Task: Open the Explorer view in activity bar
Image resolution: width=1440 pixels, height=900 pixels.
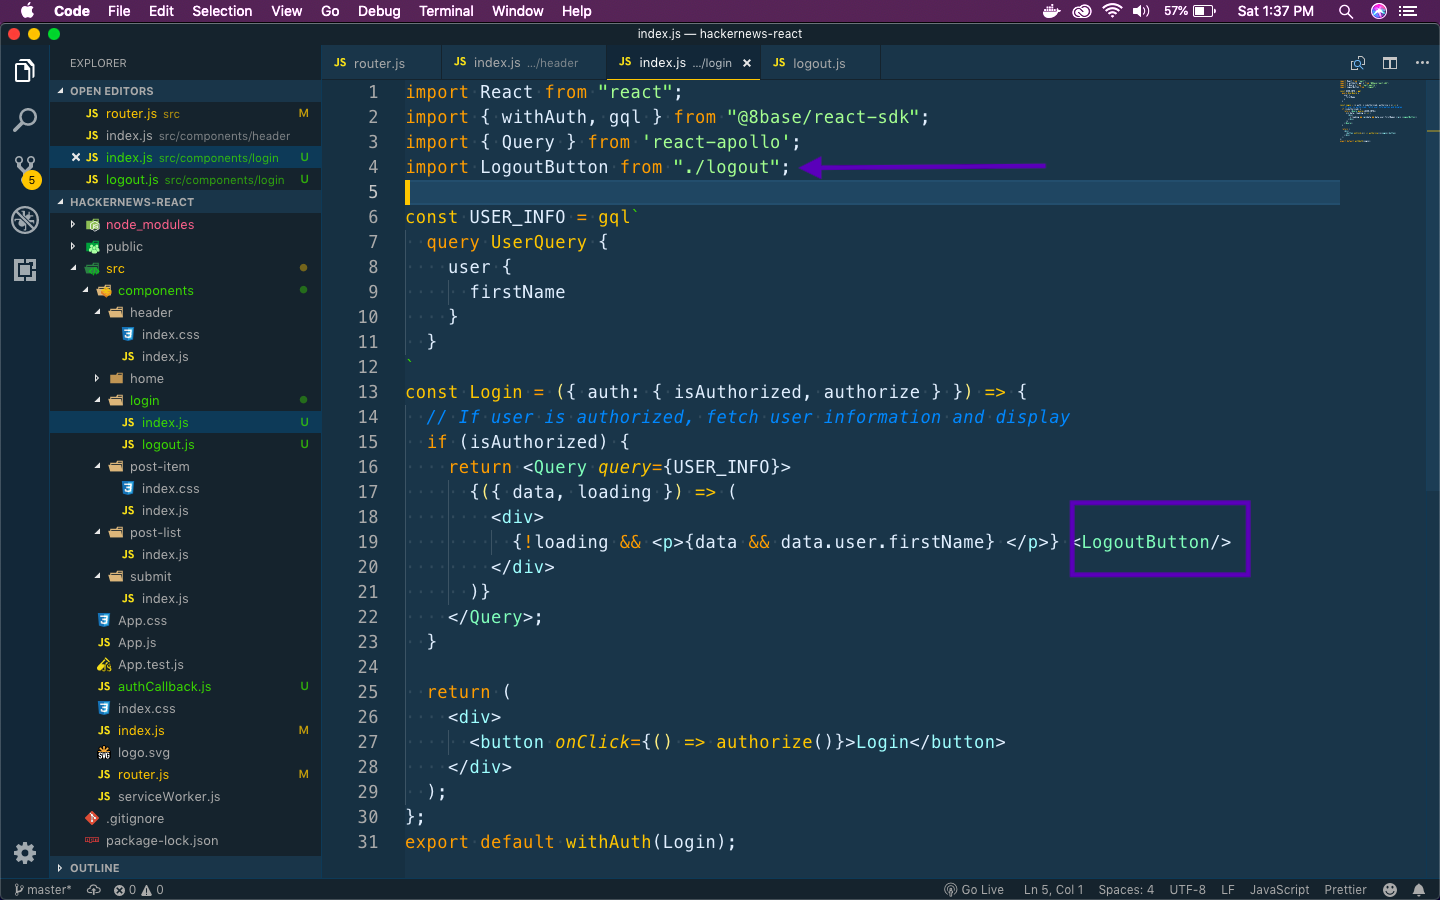Action: point(25,71)
